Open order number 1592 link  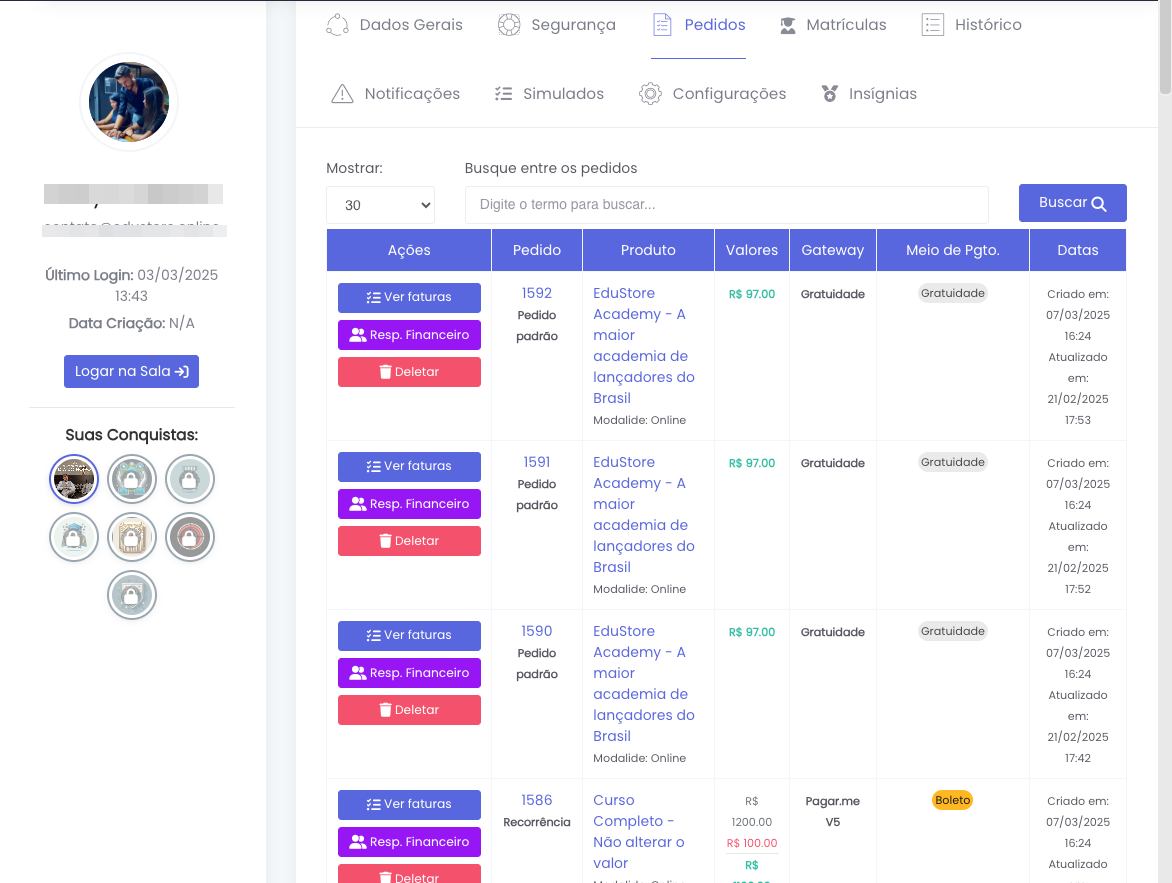coord(537,293)
